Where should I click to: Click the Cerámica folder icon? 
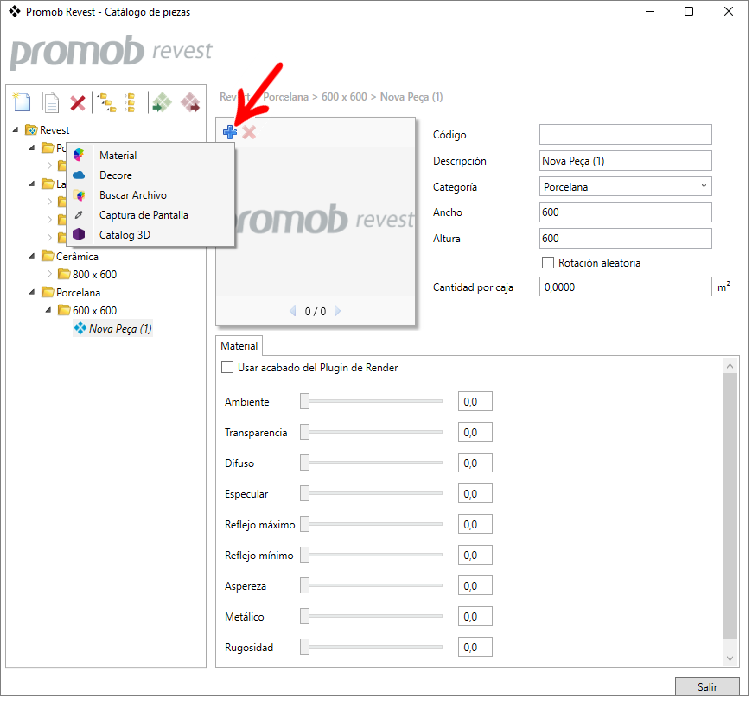coord(48,256)
